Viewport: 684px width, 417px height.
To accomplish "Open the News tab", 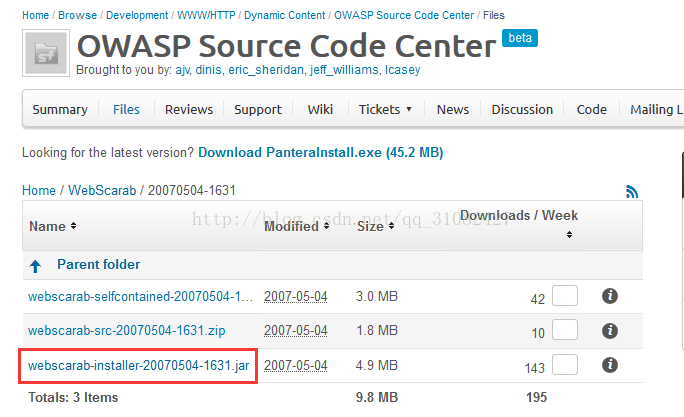I will tap(453, 109).
